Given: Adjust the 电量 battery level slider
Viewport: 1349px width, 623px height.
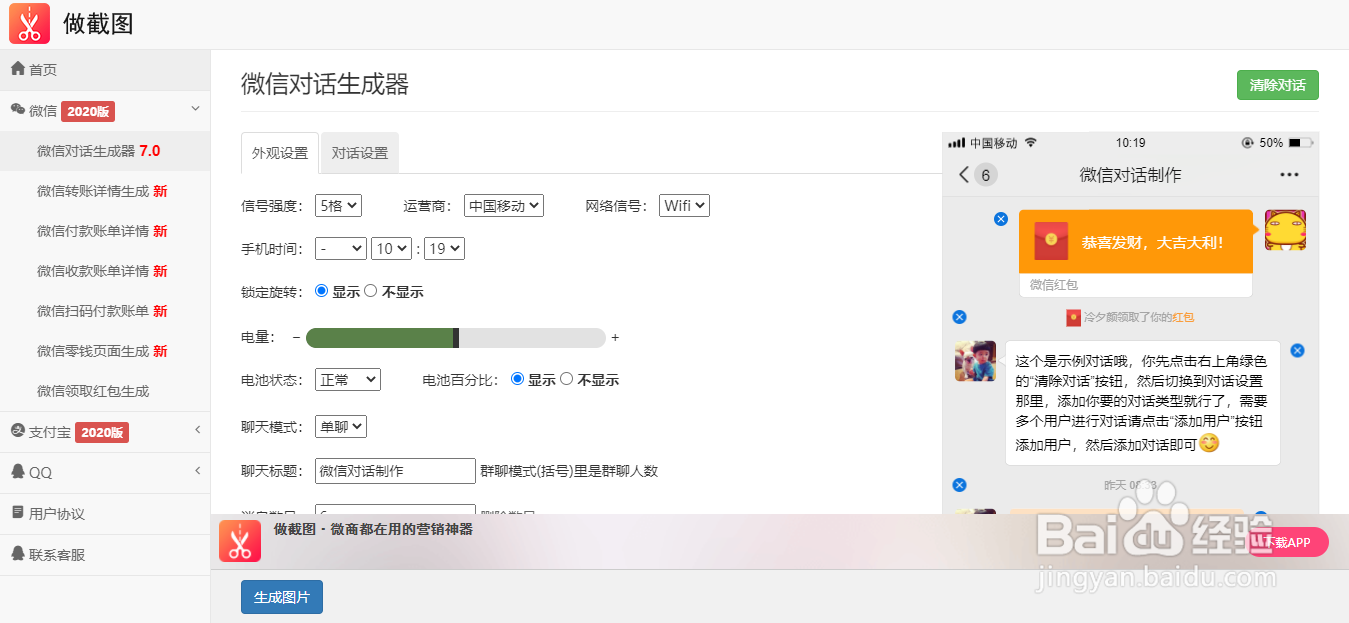Looking at the screenshot, I should pos(456,338).
